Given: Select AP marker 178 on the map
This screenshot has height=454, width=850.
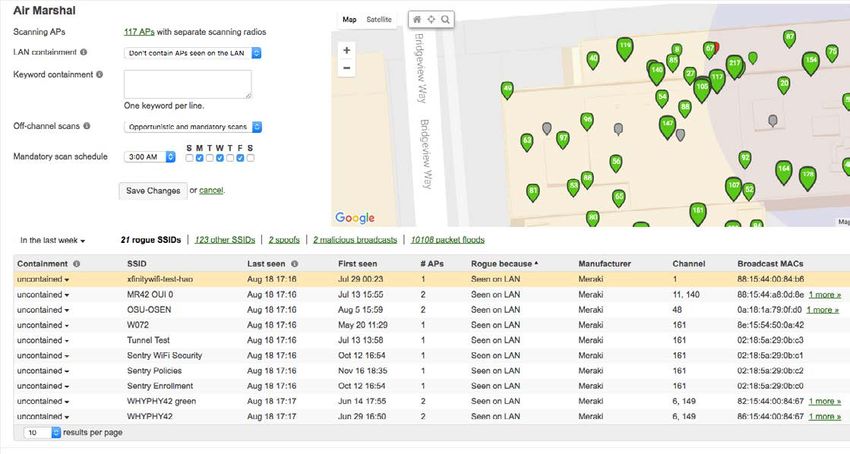Looking at the screenshot, I should [808, 177].
